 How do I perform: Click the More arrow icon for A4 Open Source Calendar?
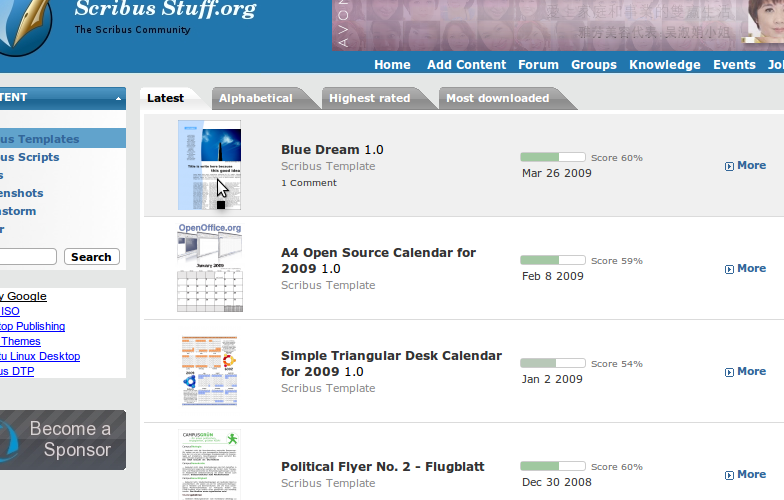coord(729,269)
